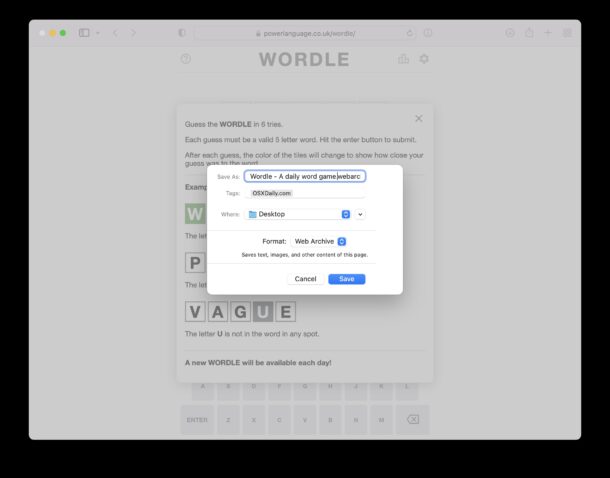Close the Wordle instructions popup

(x=418, y=118)
